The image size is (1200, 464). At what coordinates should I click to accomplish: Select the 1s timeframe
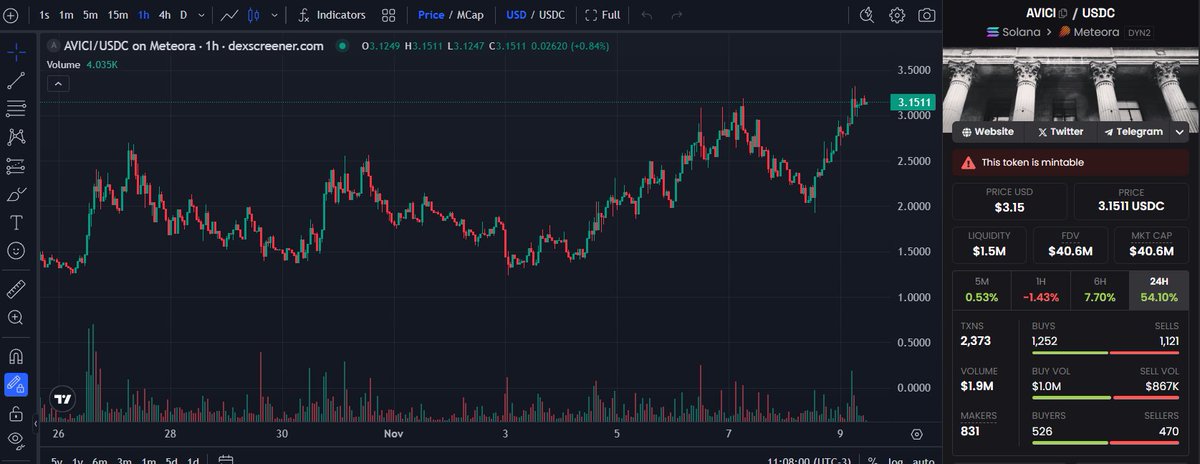pos(44,15)
